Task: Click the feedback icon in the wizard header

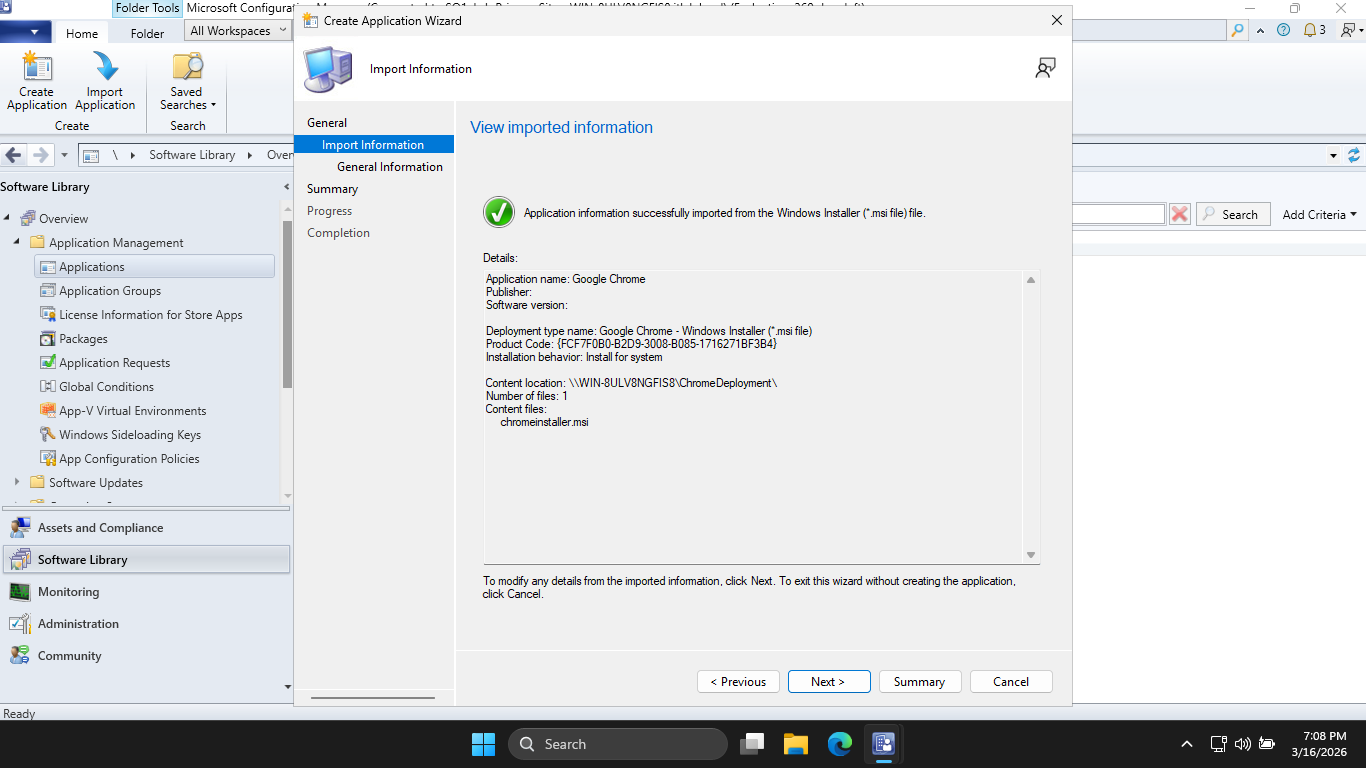Action: 1045,68
